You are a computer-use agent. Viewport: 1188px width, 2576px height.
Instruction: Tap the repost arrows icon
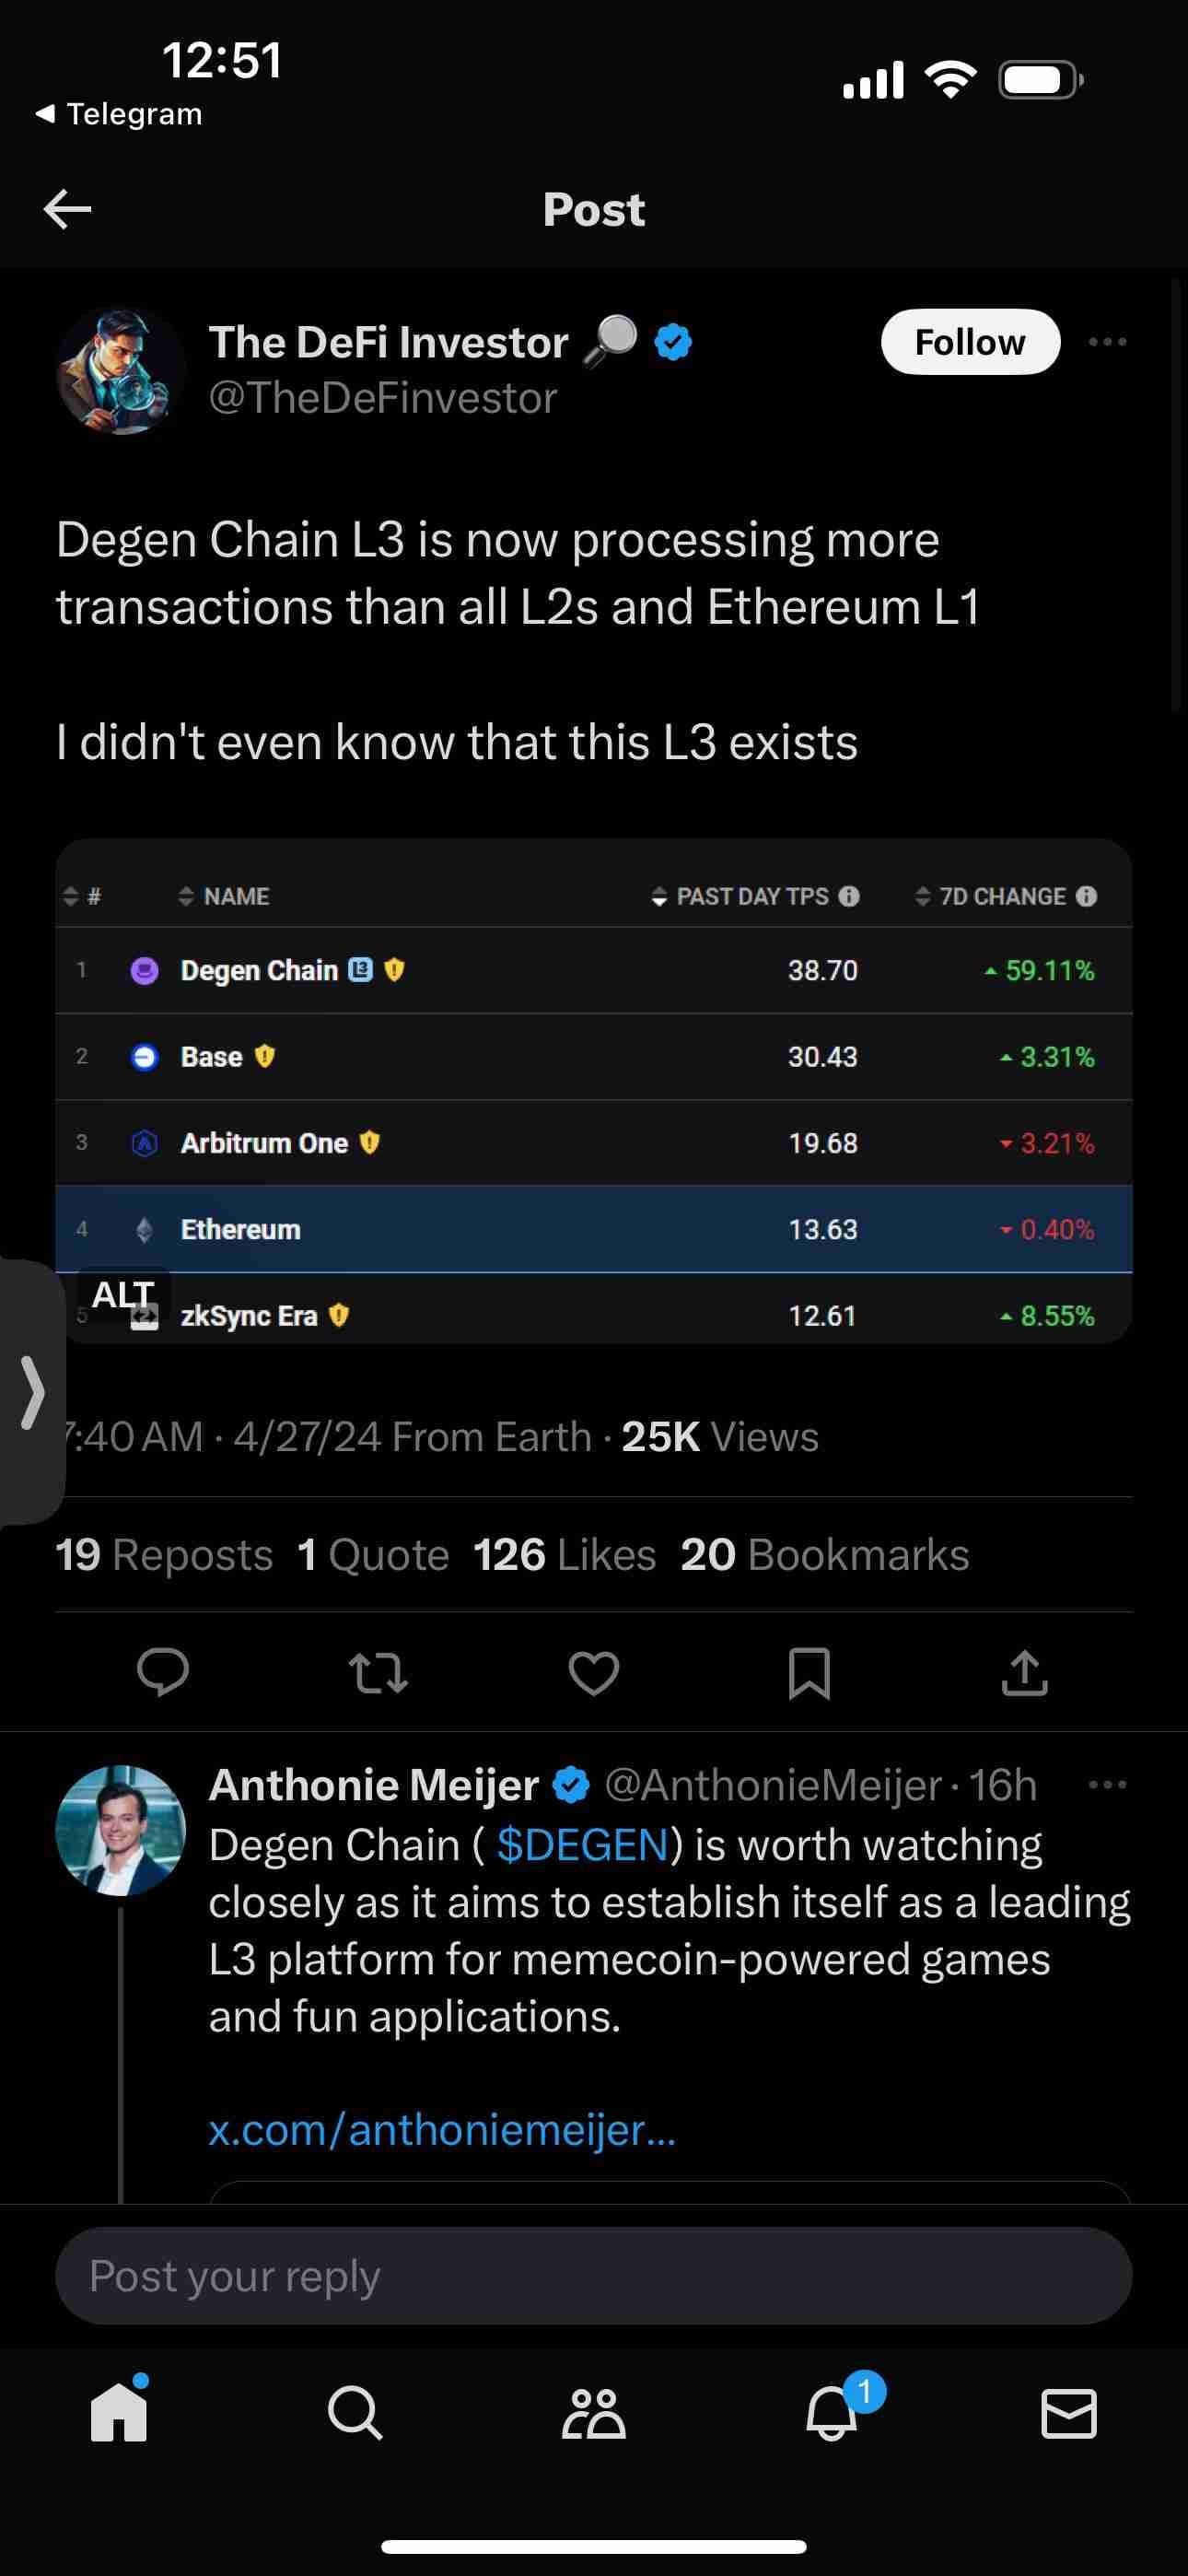pyautogui.click(x=378, y=1673)
